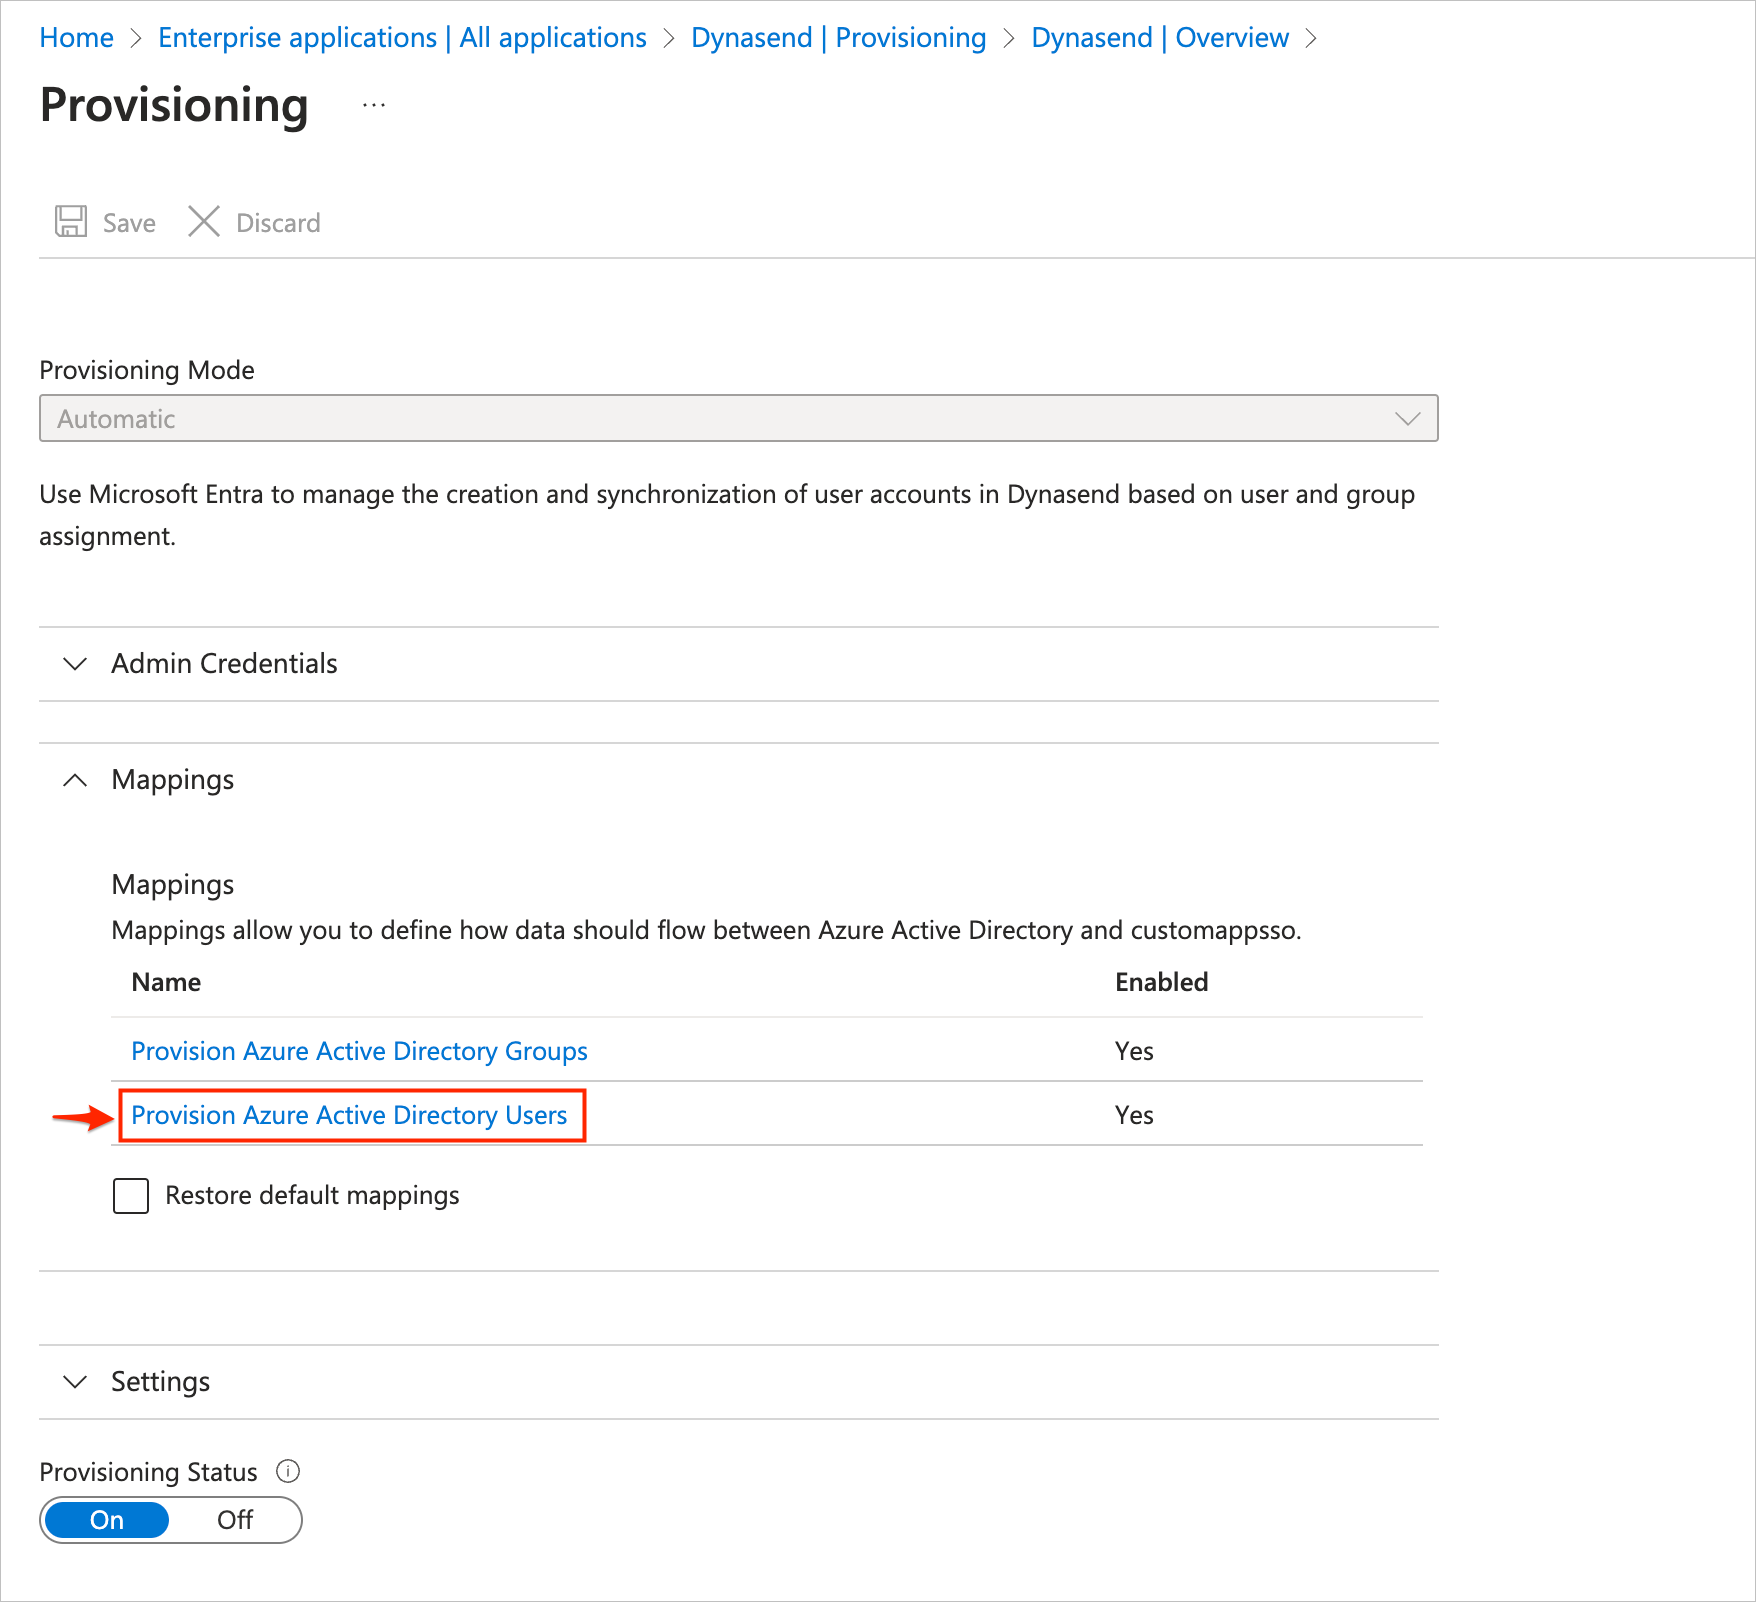Expand the Settings section

(75, 1382)
